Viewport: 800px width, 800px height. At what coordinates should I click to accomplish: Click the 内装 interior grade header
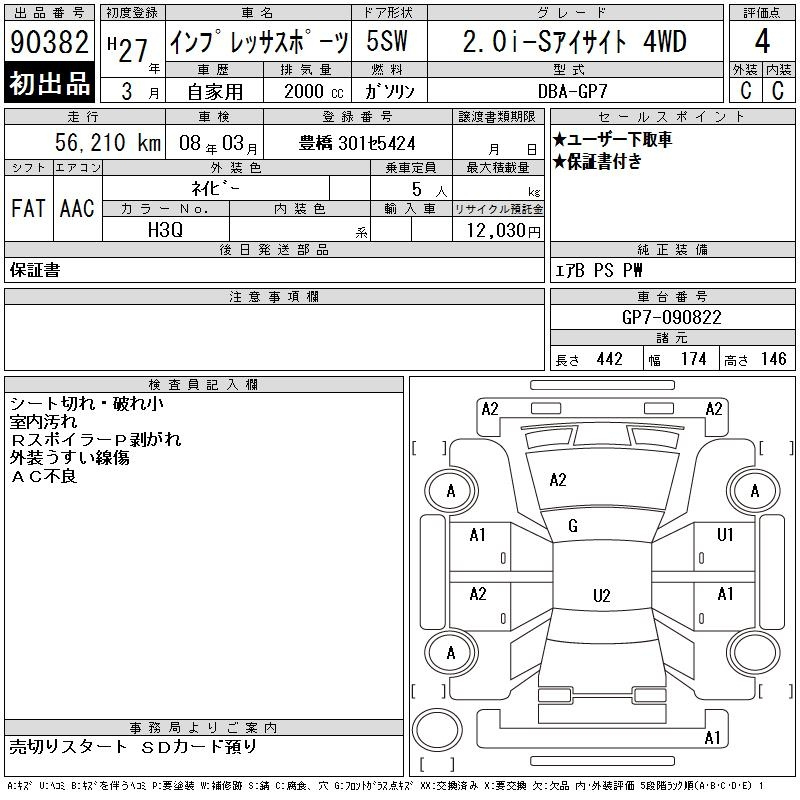779,69
